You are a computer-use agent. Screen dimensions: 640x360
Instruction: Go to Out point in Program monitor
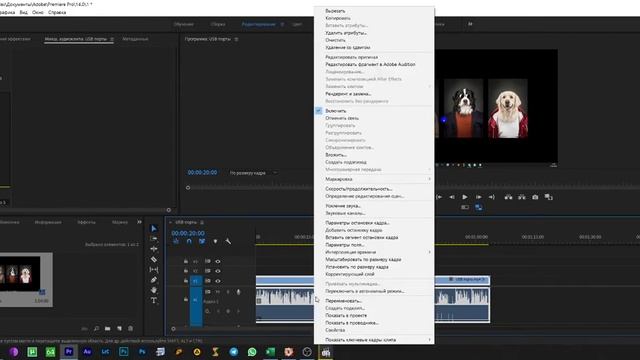(491, 197)
